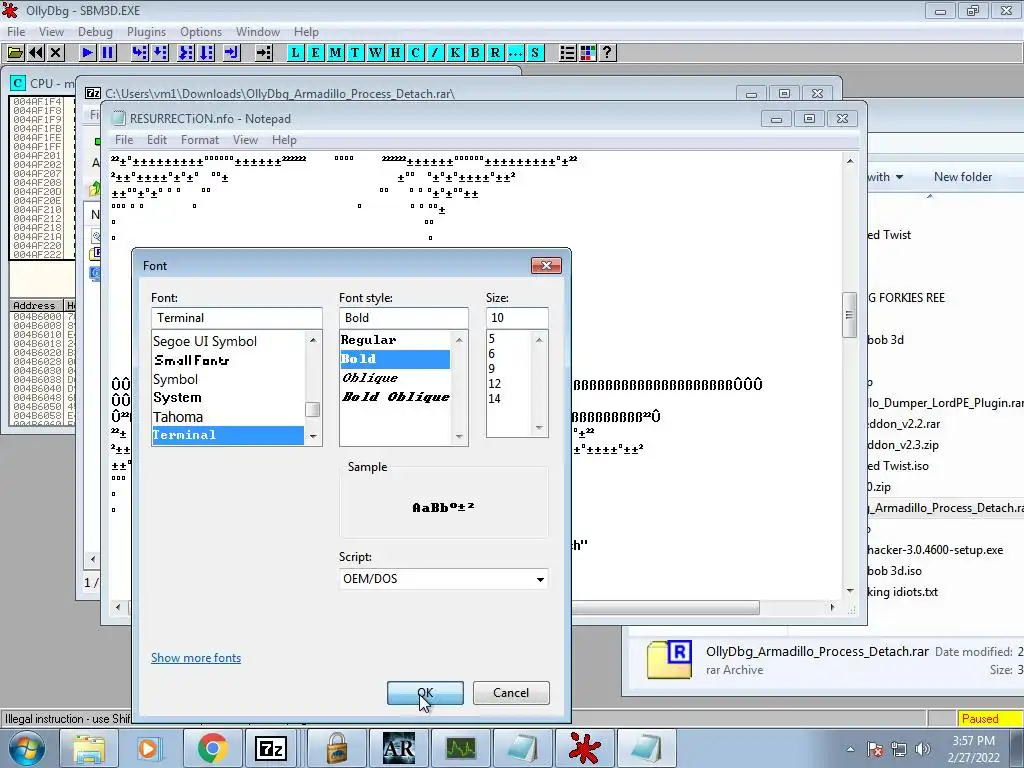Viewport: 1024px width, 768px height.
Task: Restart program using the rewind icon
Action: [36, 53]
